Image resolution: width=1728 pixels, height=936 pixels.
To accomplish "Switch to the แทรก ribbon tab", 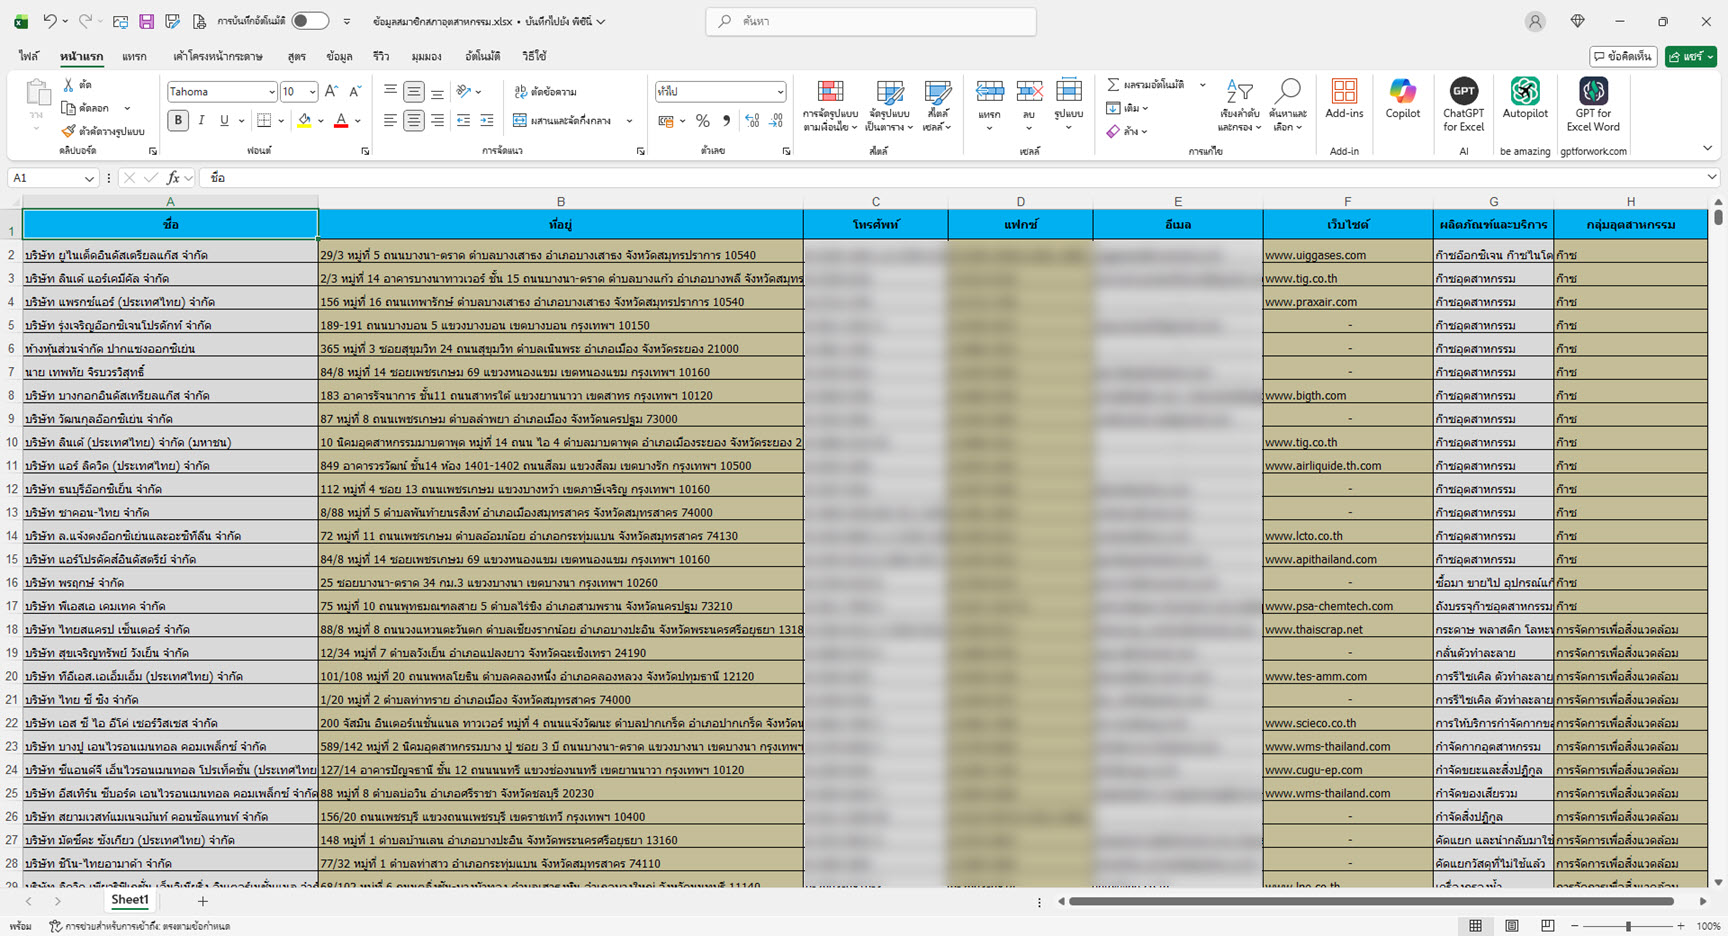I will [134, 57].
